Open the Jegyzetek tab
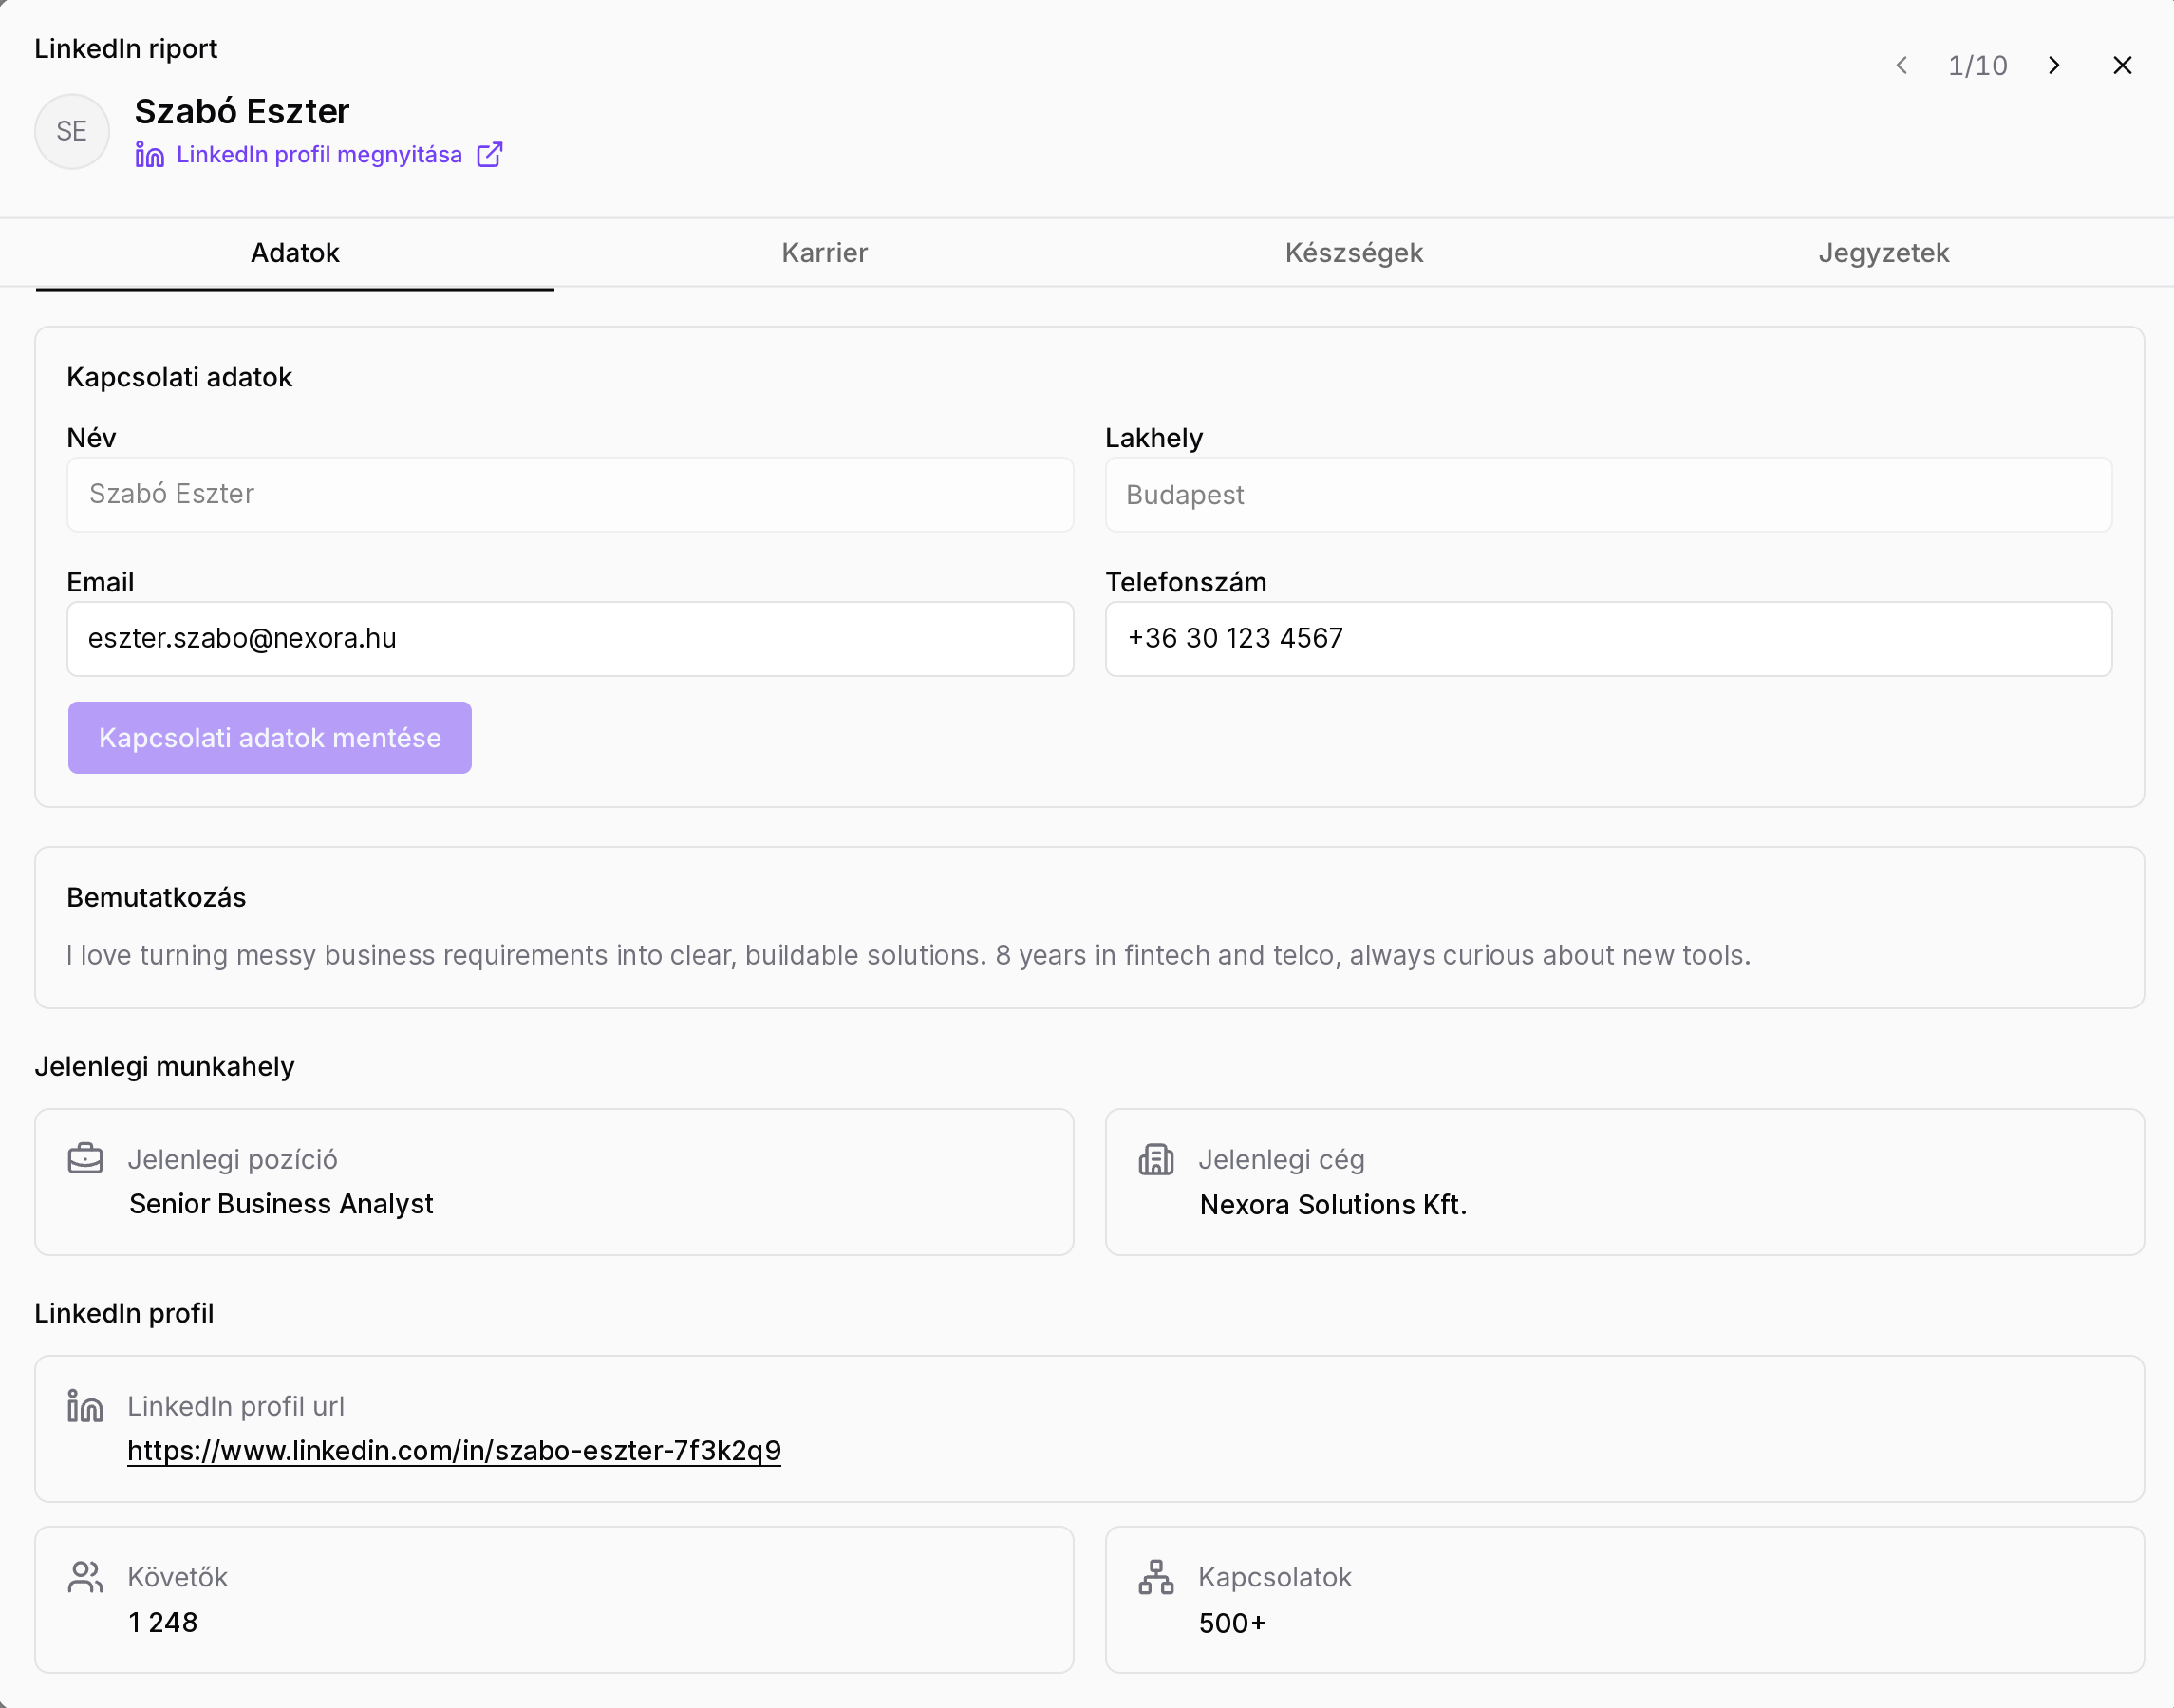This screenshot has height=1708, width=2174. [1884, 253]
